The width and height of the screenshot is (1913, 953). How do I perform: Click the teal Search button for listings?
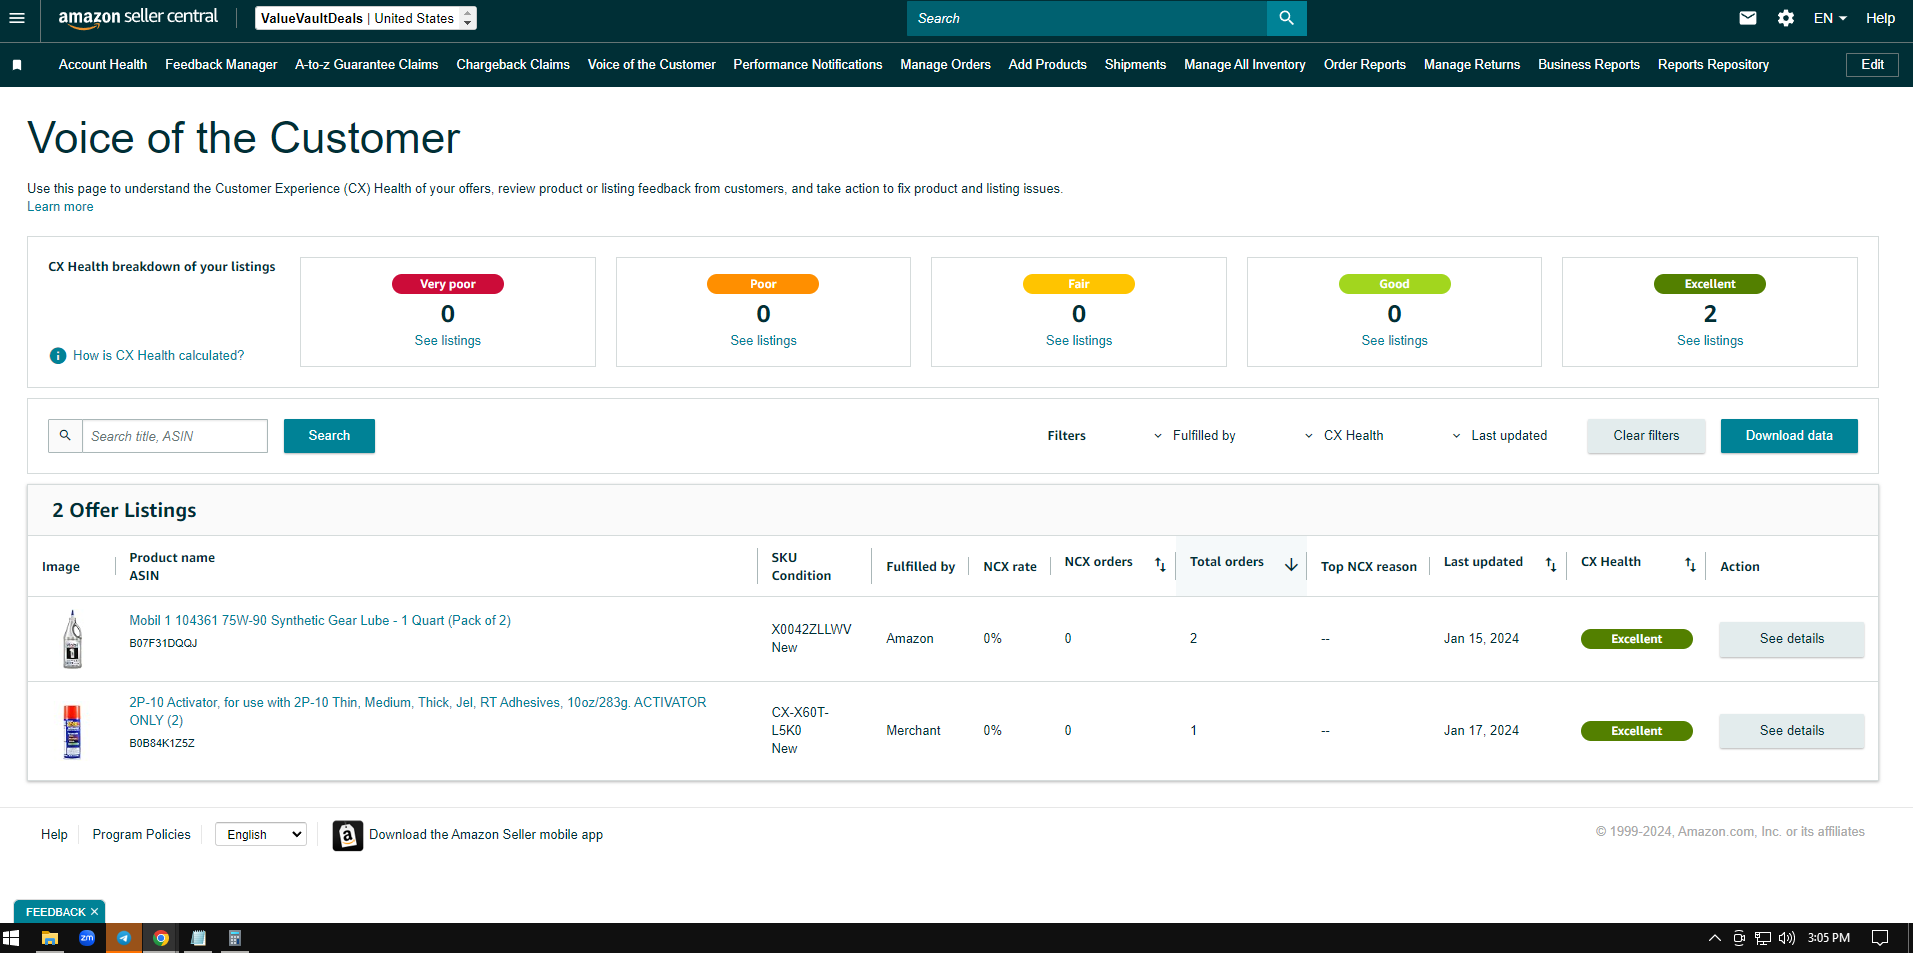(x=329, y=436)
